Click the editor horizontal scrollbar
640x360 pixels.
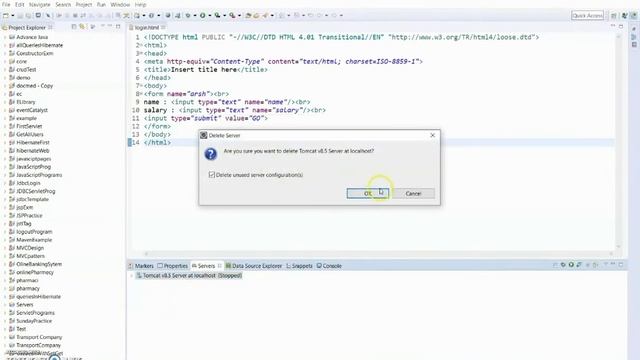point(378,254)
